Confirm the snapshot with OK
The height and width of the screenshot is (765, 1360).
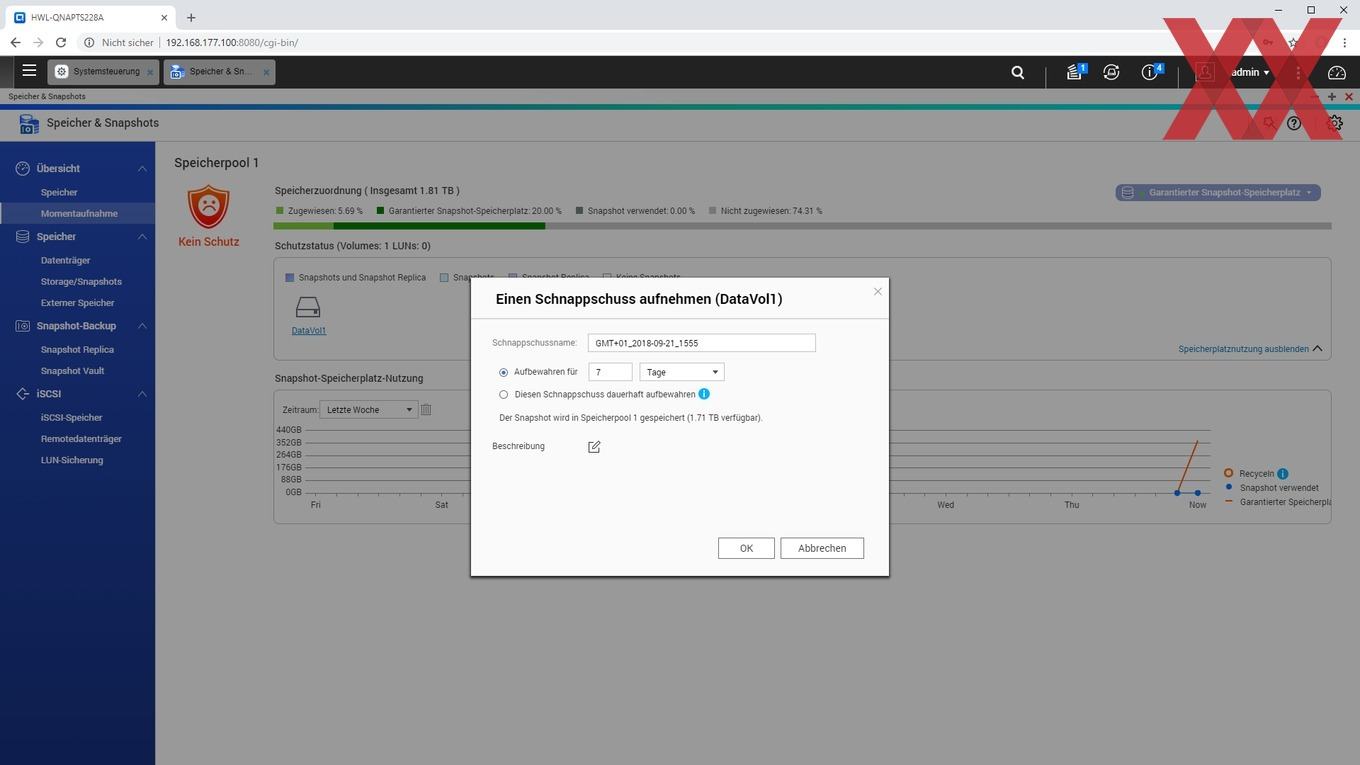click(x=746, y=548)
